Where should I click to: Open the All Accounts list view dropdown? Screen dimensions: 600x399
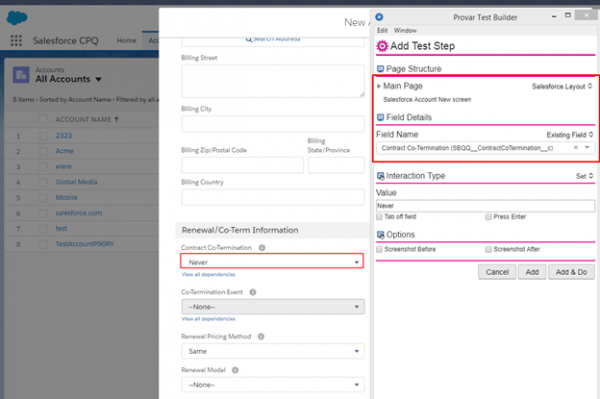(98, 79)
